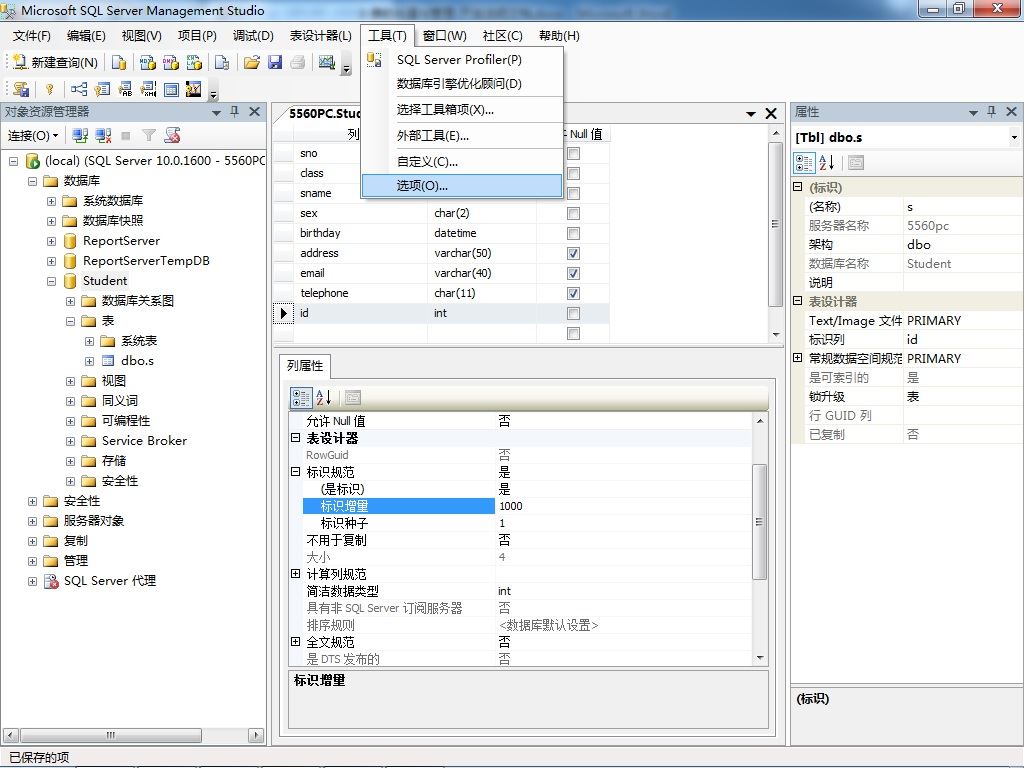Select 外部工具(E)... menu entry
This screenshot has height=768, width=1024.
click(432, 136)
